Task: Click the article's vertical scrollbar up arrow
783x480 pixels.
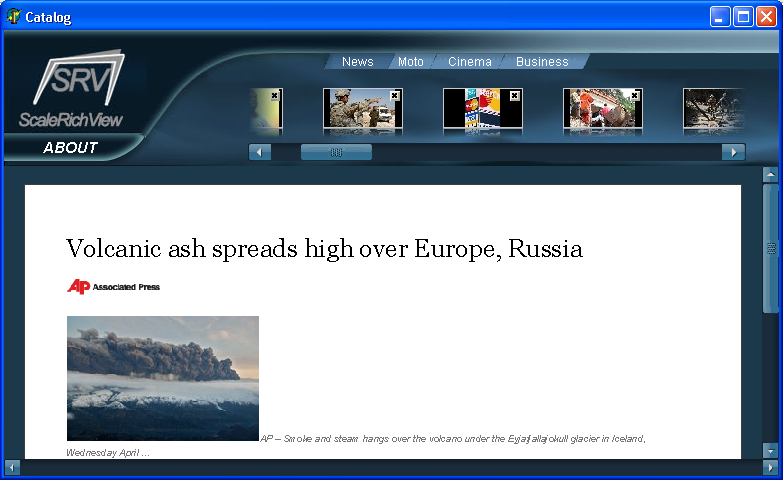Action: click(x=770, y=175)
